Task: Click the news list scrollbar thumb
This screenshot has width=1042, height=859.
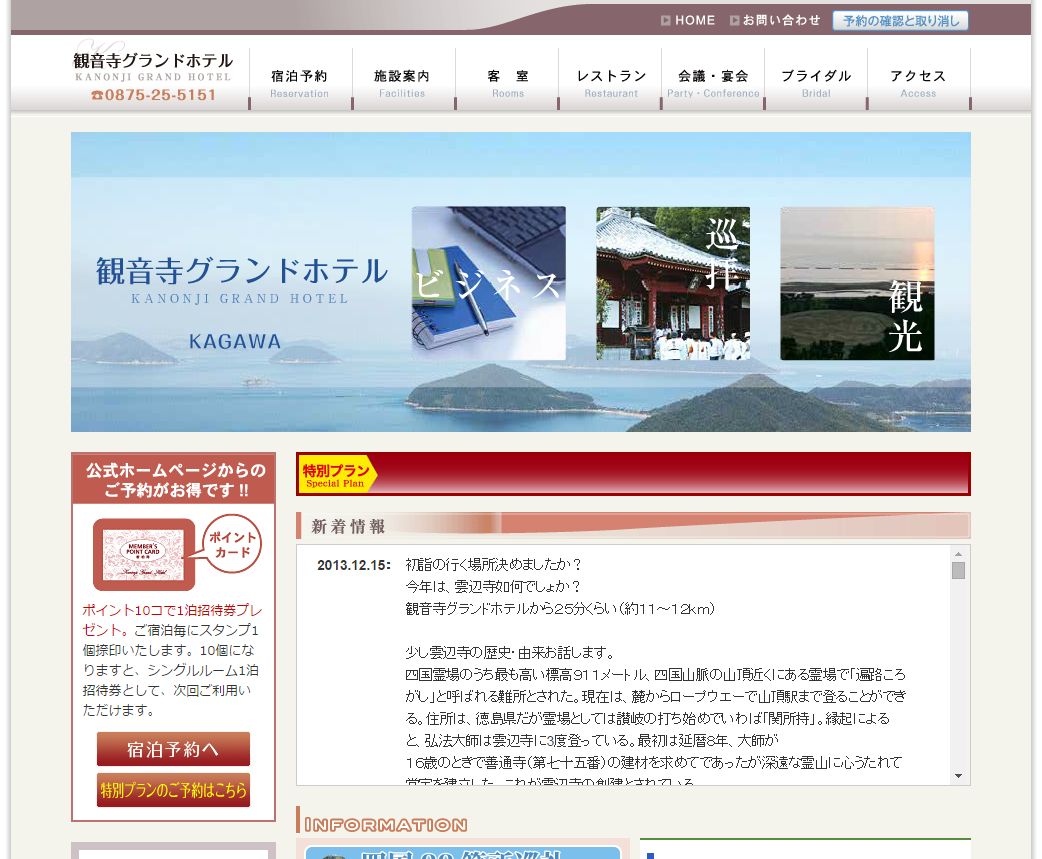Action: [x=958, y=571]
